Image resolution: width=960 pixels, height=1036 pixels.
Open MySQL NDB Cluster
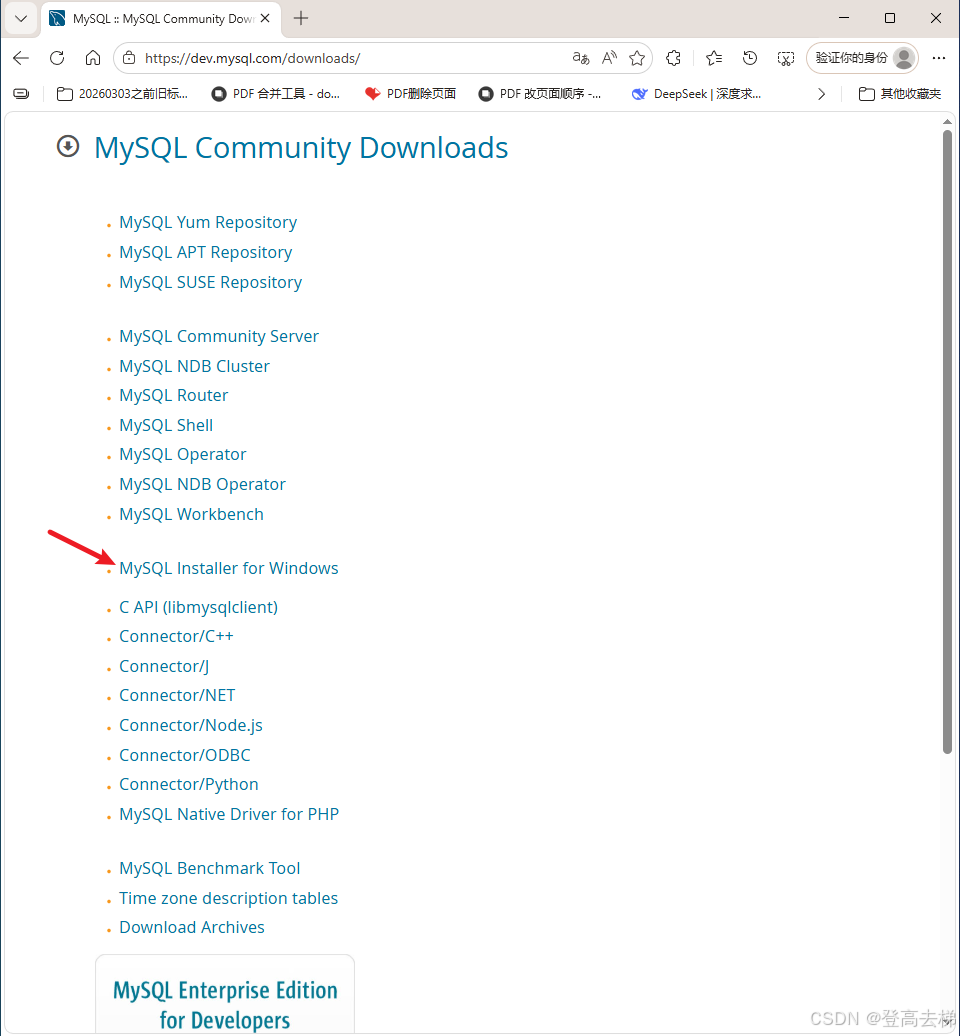point(194,366)
